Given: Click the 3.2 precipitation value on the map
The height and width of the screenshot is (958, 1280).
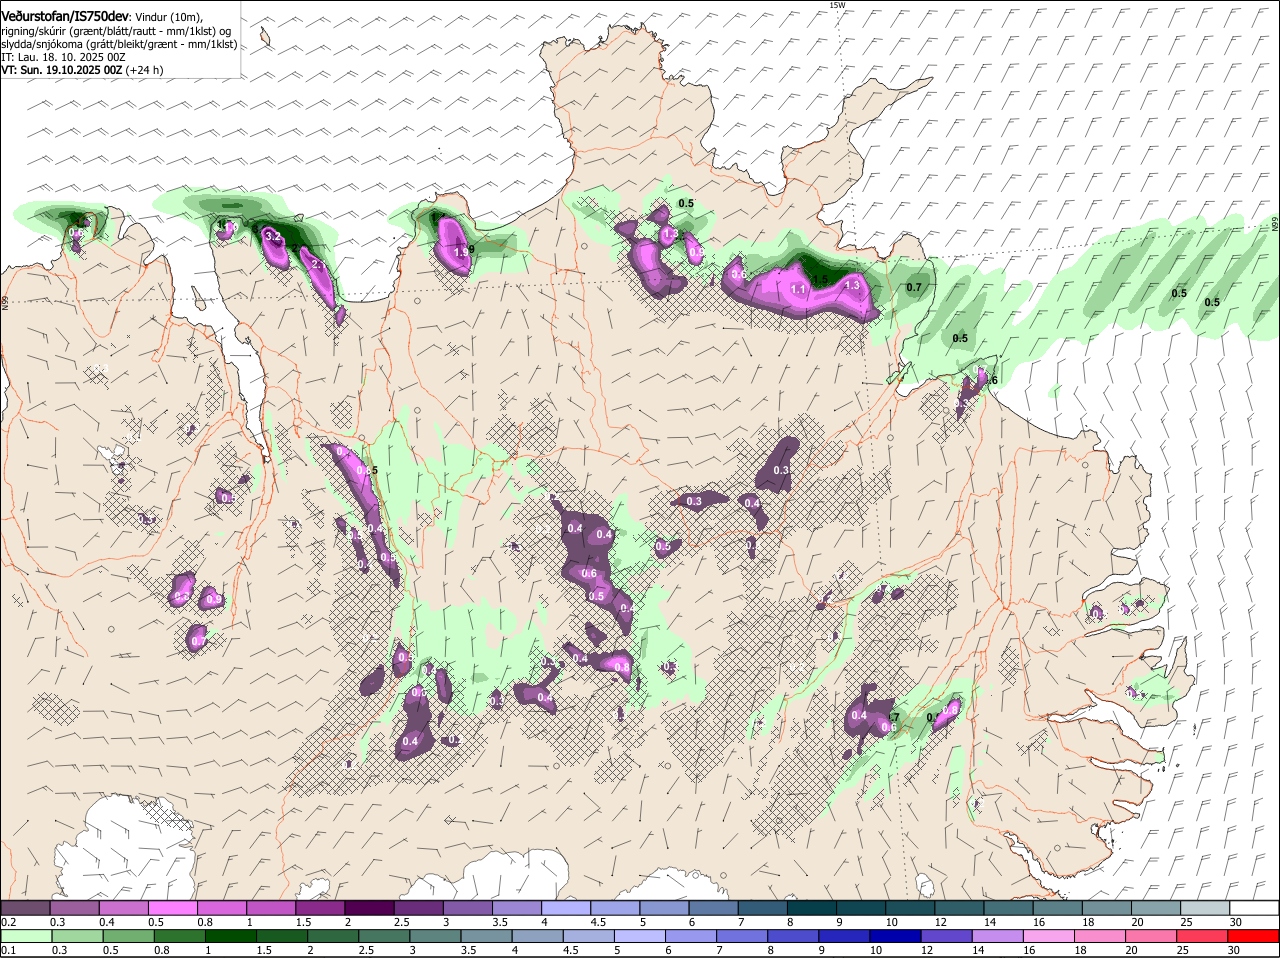Looking at the screenshot, I should (x=272, y=237).
